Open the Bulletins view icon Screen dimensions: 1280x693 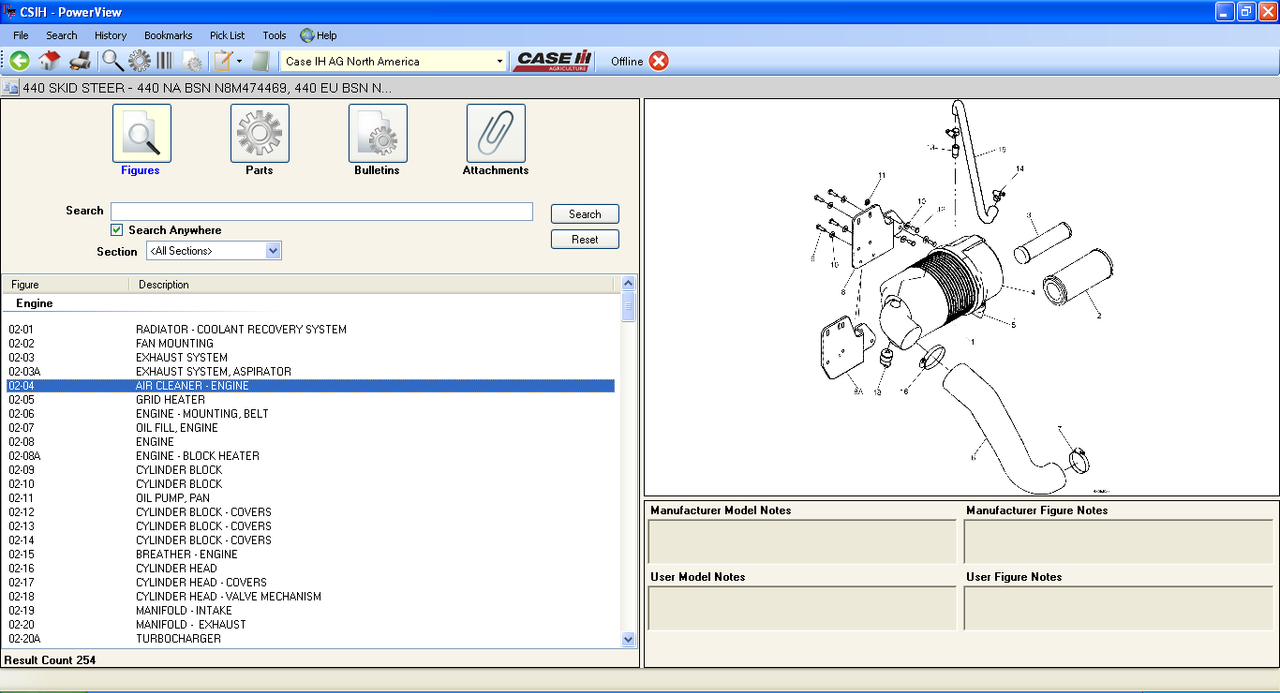377,133
